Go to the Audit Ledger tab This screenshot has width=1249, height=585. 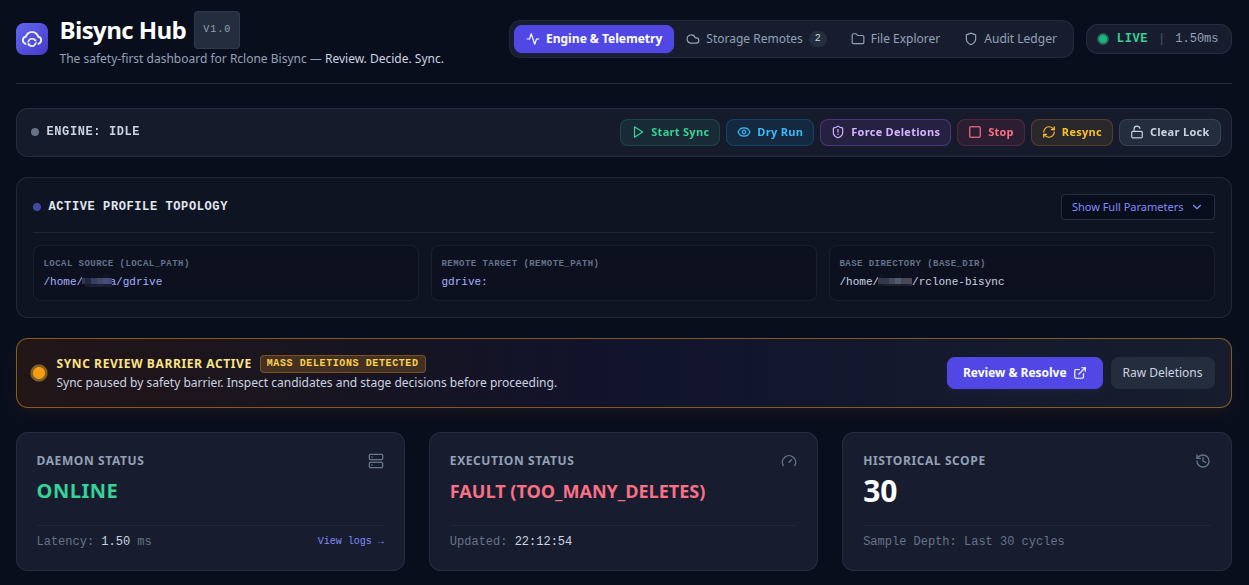(1010, 39)
